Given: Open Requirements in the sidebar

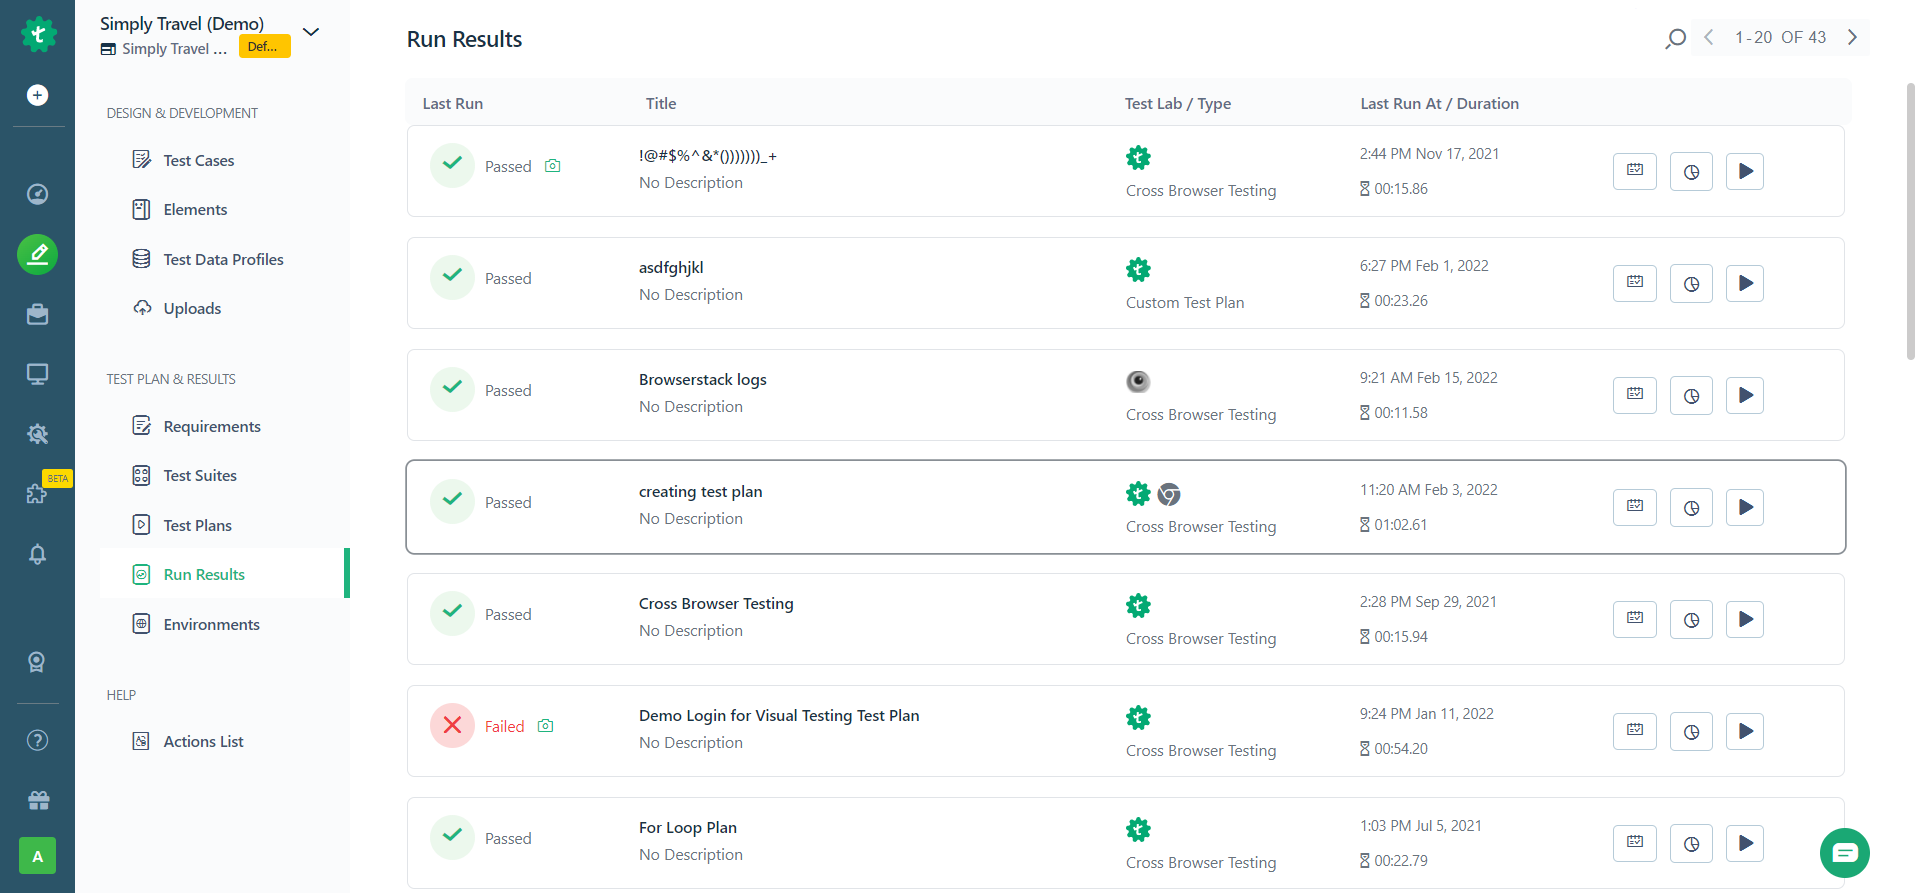Looking at the screenshot, I should click(212, 426).
